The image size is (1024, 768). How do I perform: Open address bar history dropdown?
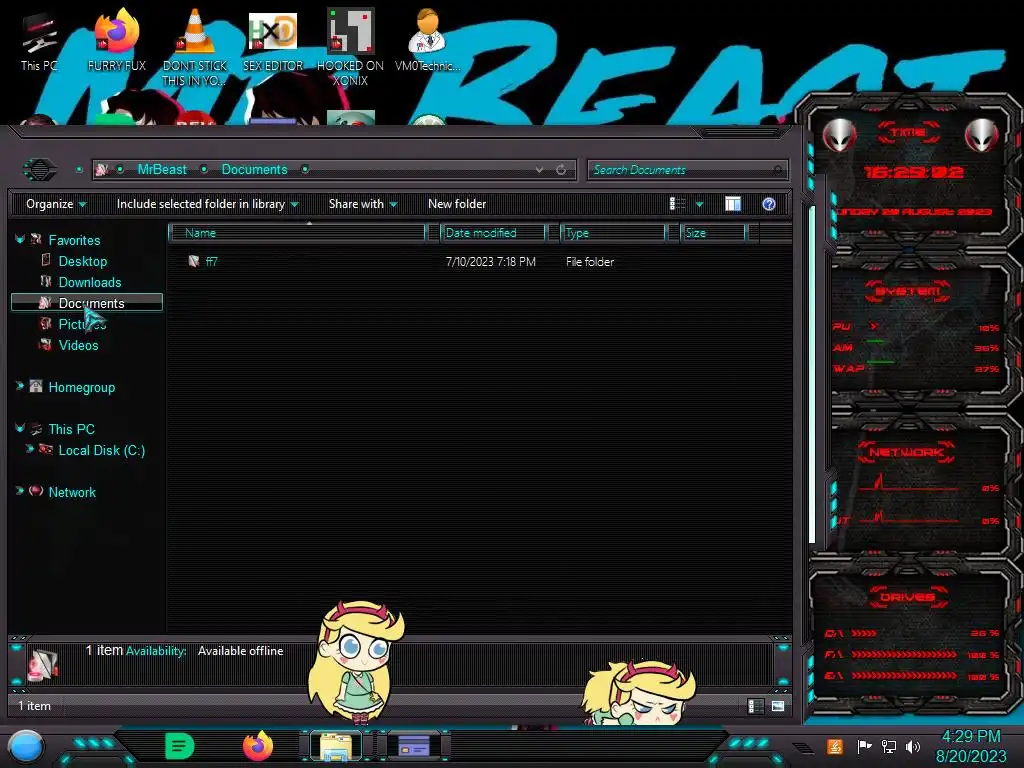tap(539, 170)
